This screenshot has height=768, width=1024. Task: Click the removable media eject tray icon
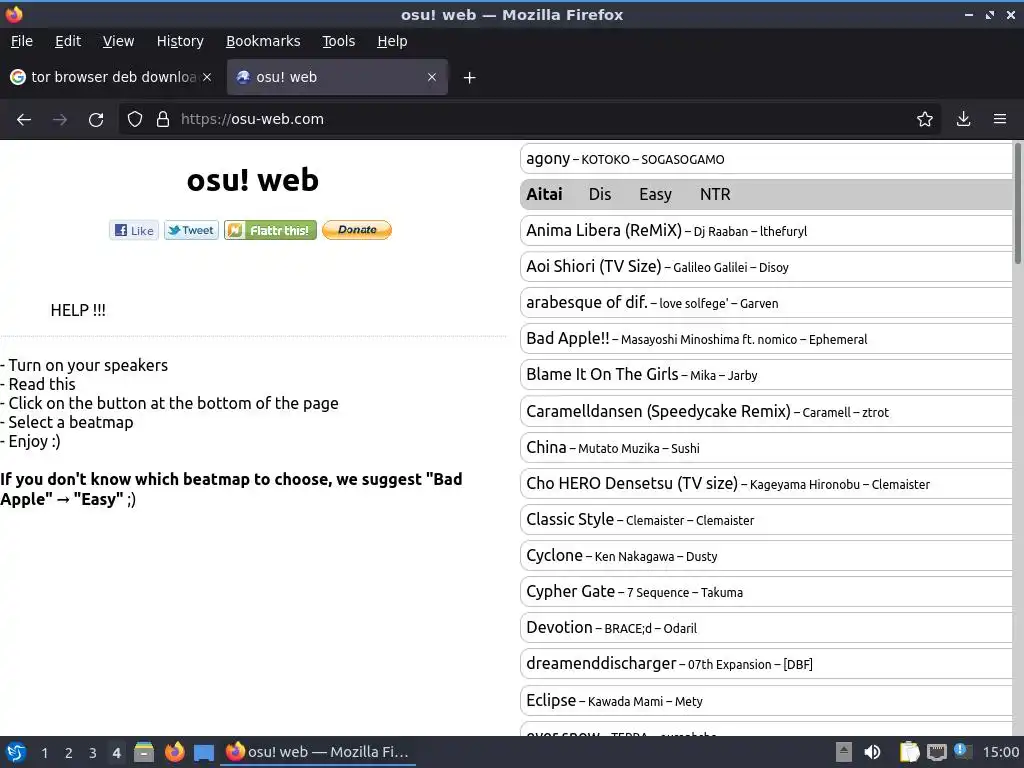[x=844, y=752]
